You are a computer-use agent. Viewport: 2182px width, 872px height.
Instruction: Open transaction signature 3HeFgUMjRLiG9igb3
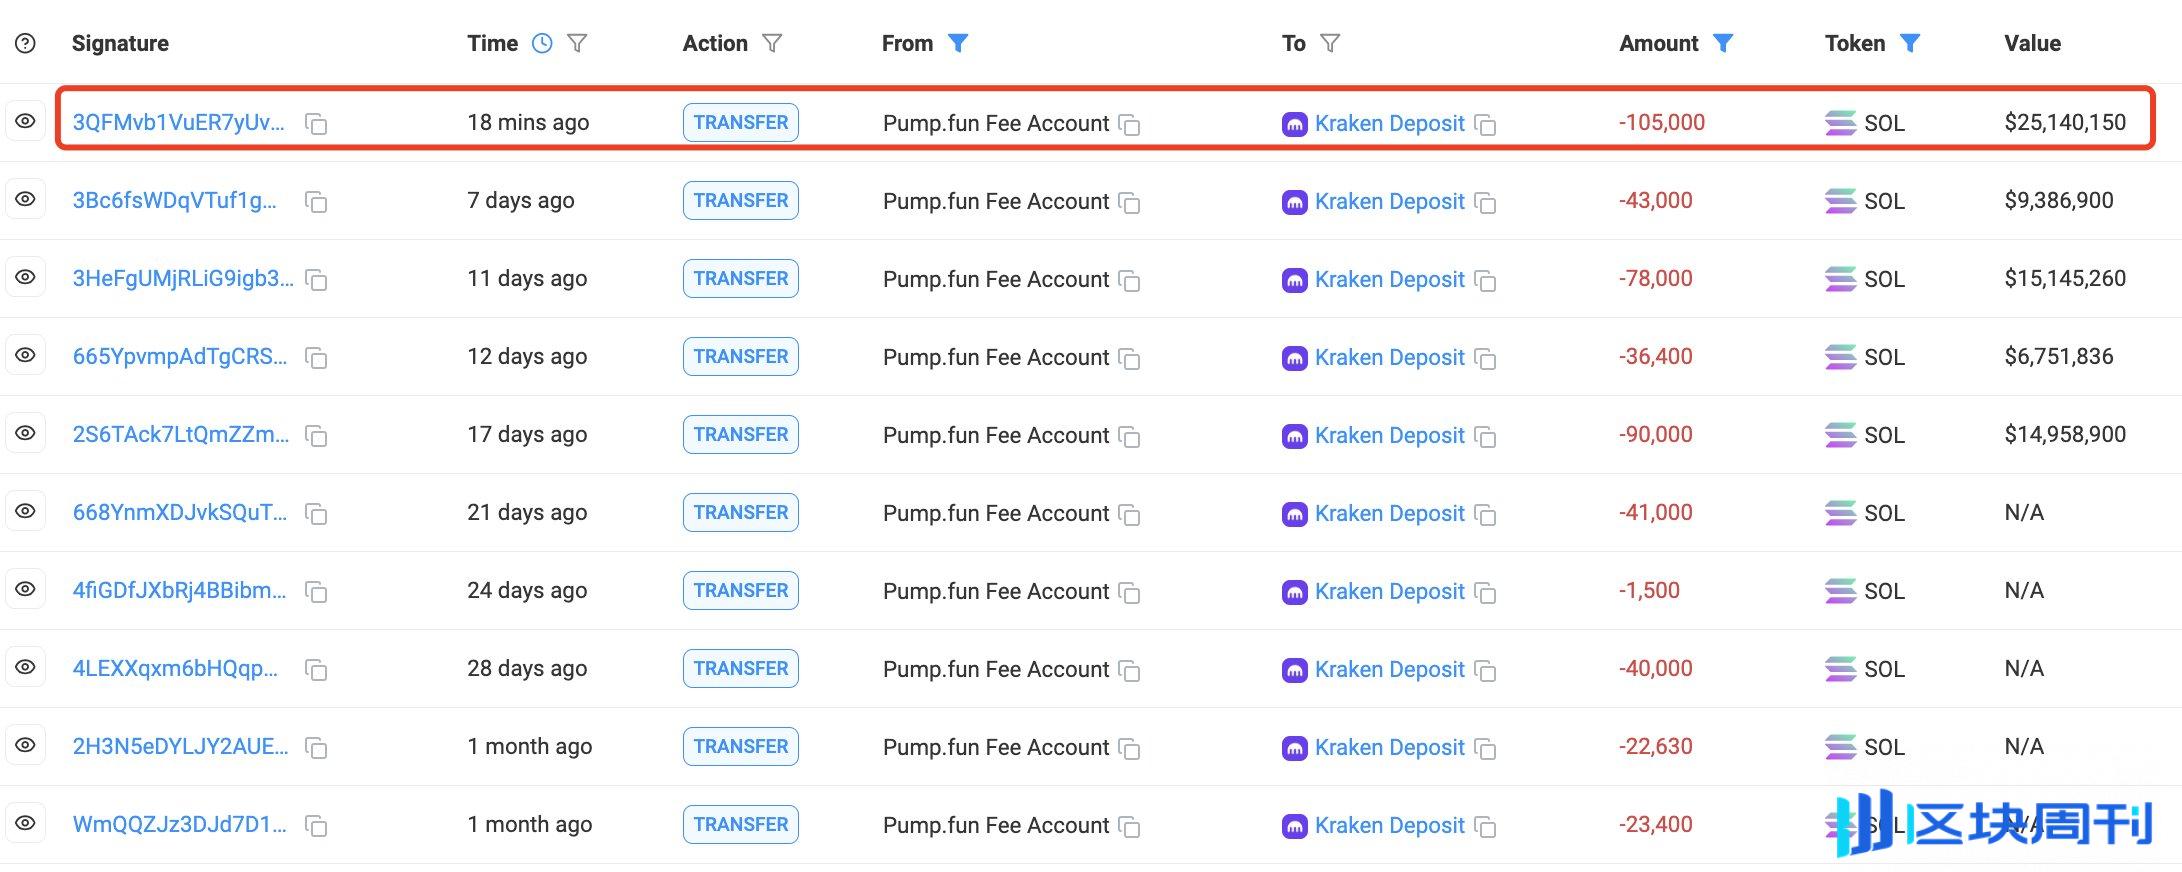pos(183,278)
